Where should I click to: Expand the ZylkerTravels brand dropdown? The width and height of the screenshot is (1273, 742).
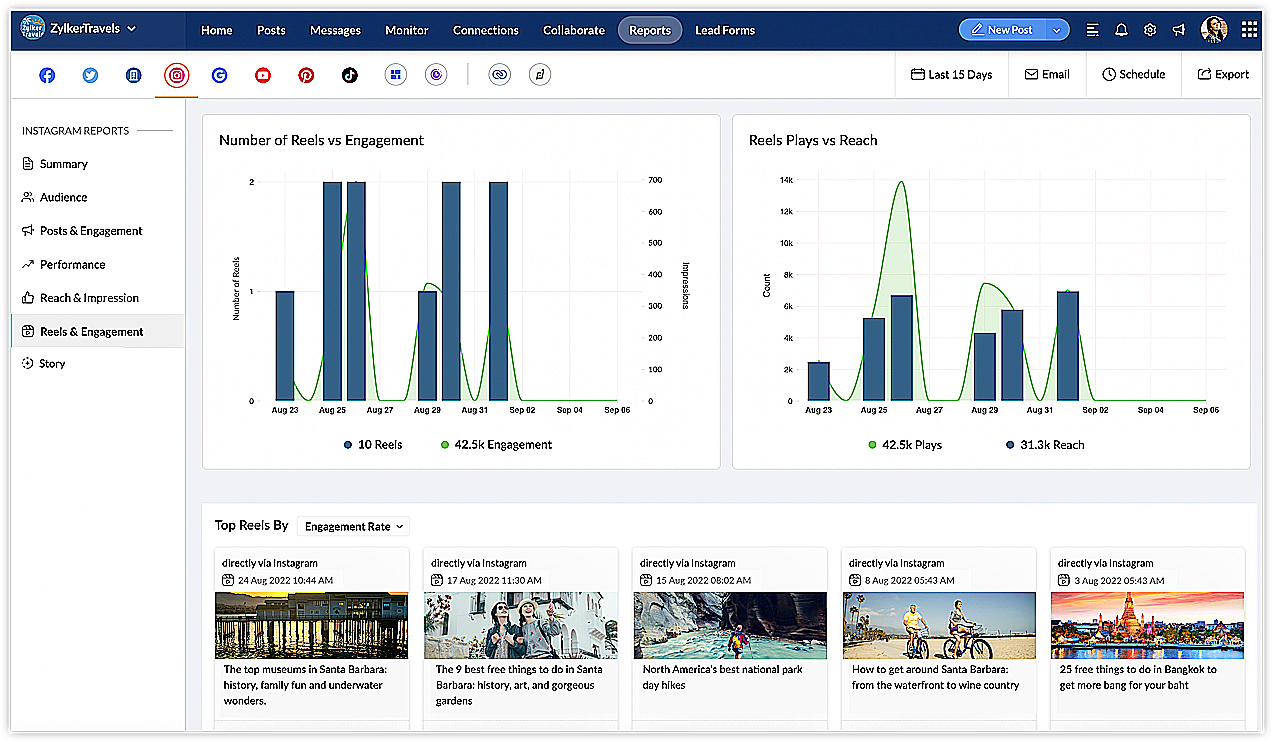click(132, 29)
